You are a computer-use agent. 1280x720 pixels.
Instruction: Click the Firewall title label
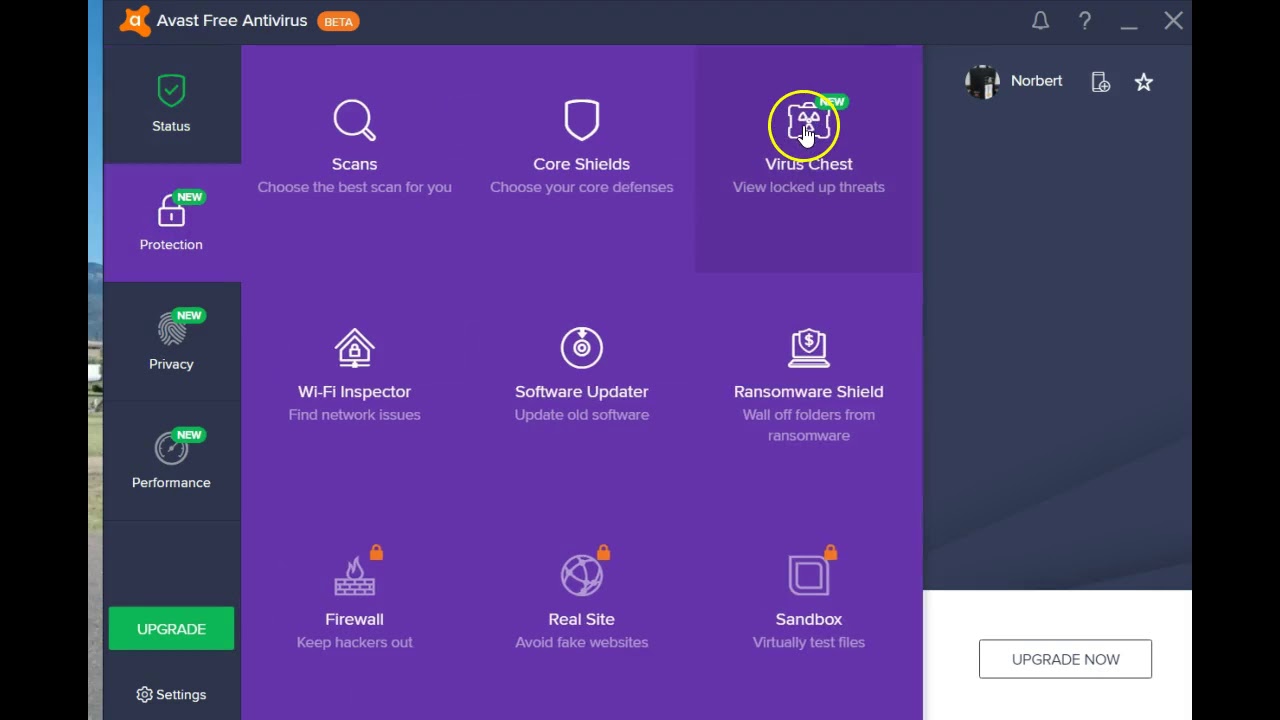(x=354, y=619)
